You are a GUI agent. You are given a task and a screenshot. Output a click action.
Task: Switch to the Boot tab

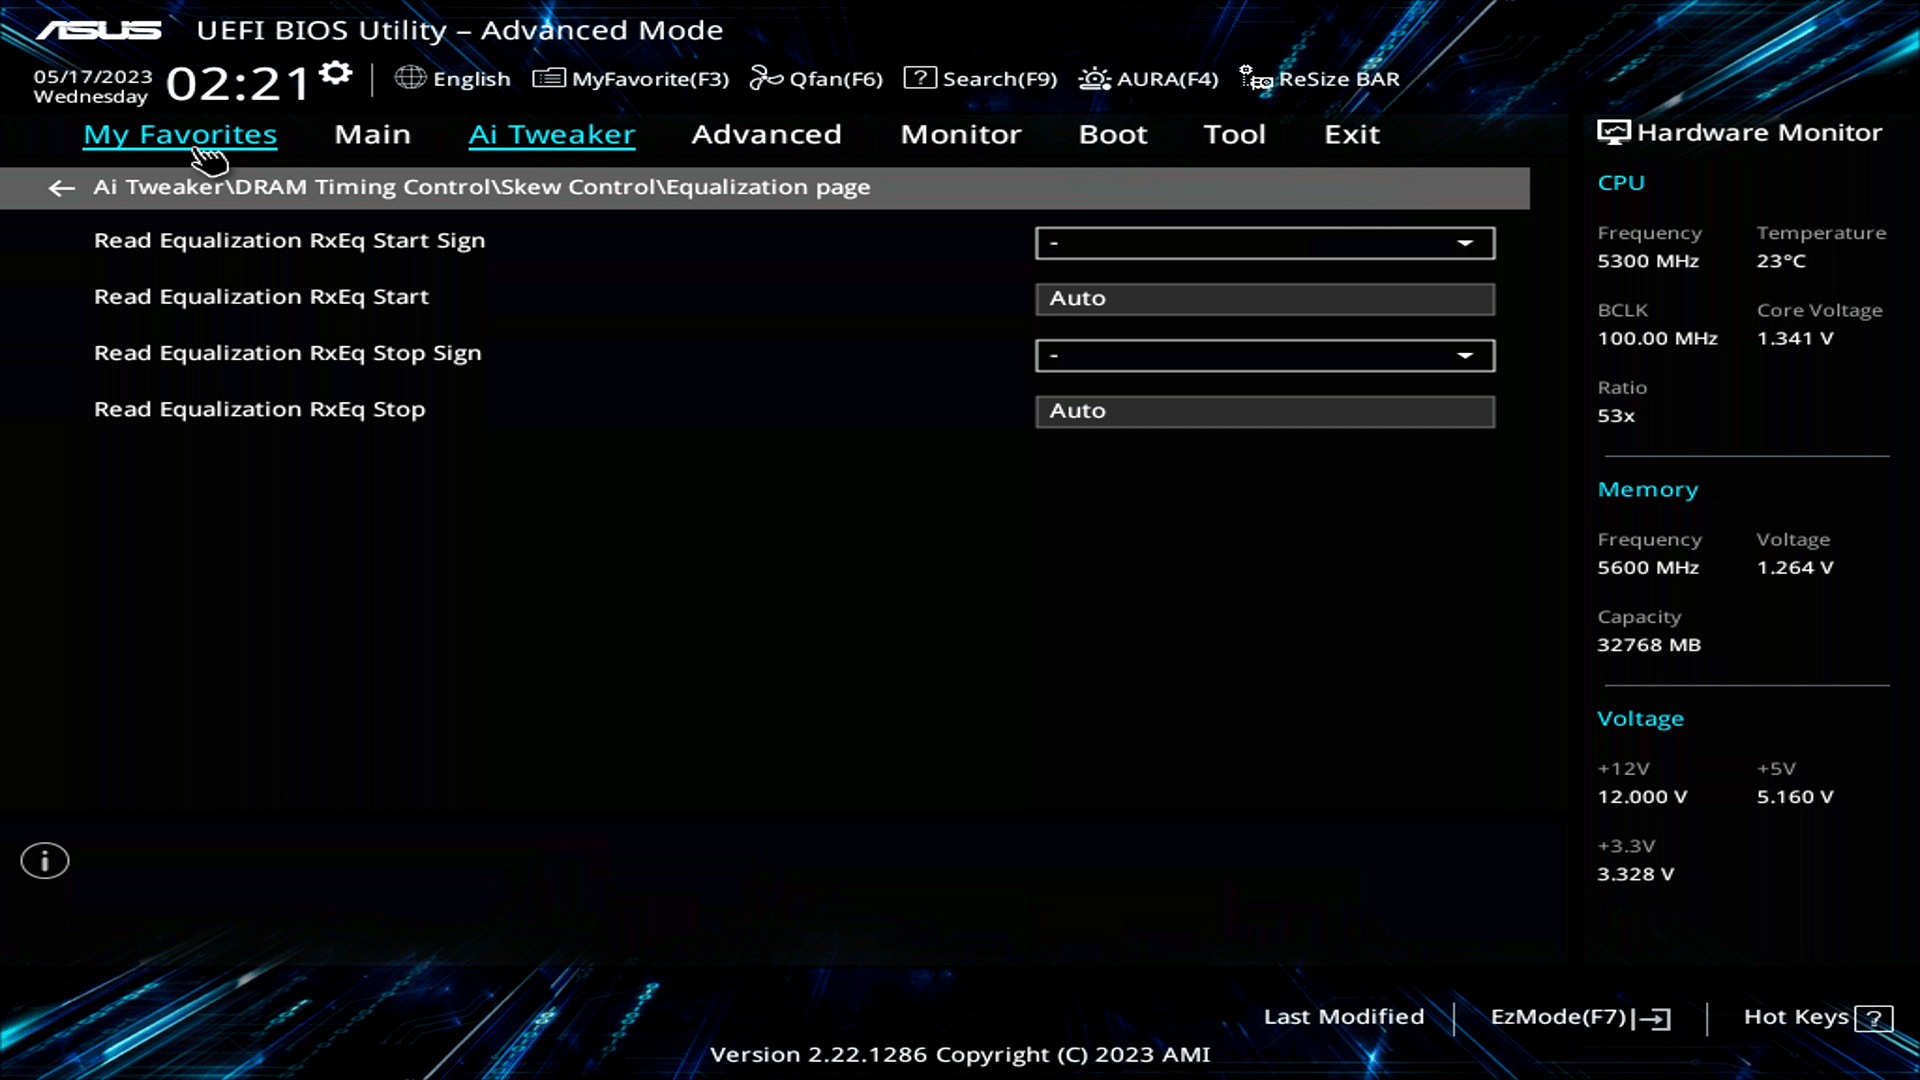pyautogui.click(x=1113, y=134)
